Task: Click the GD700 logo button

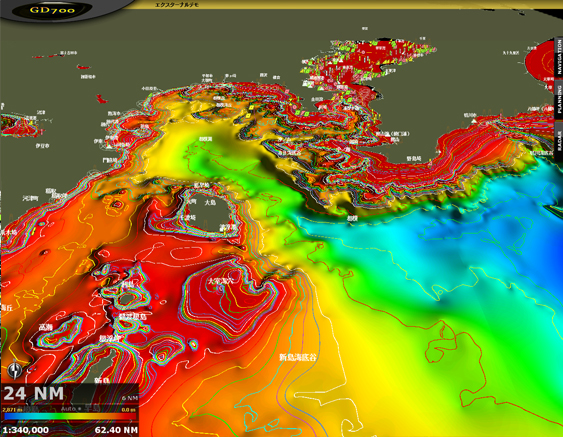Action: [52, 10]
